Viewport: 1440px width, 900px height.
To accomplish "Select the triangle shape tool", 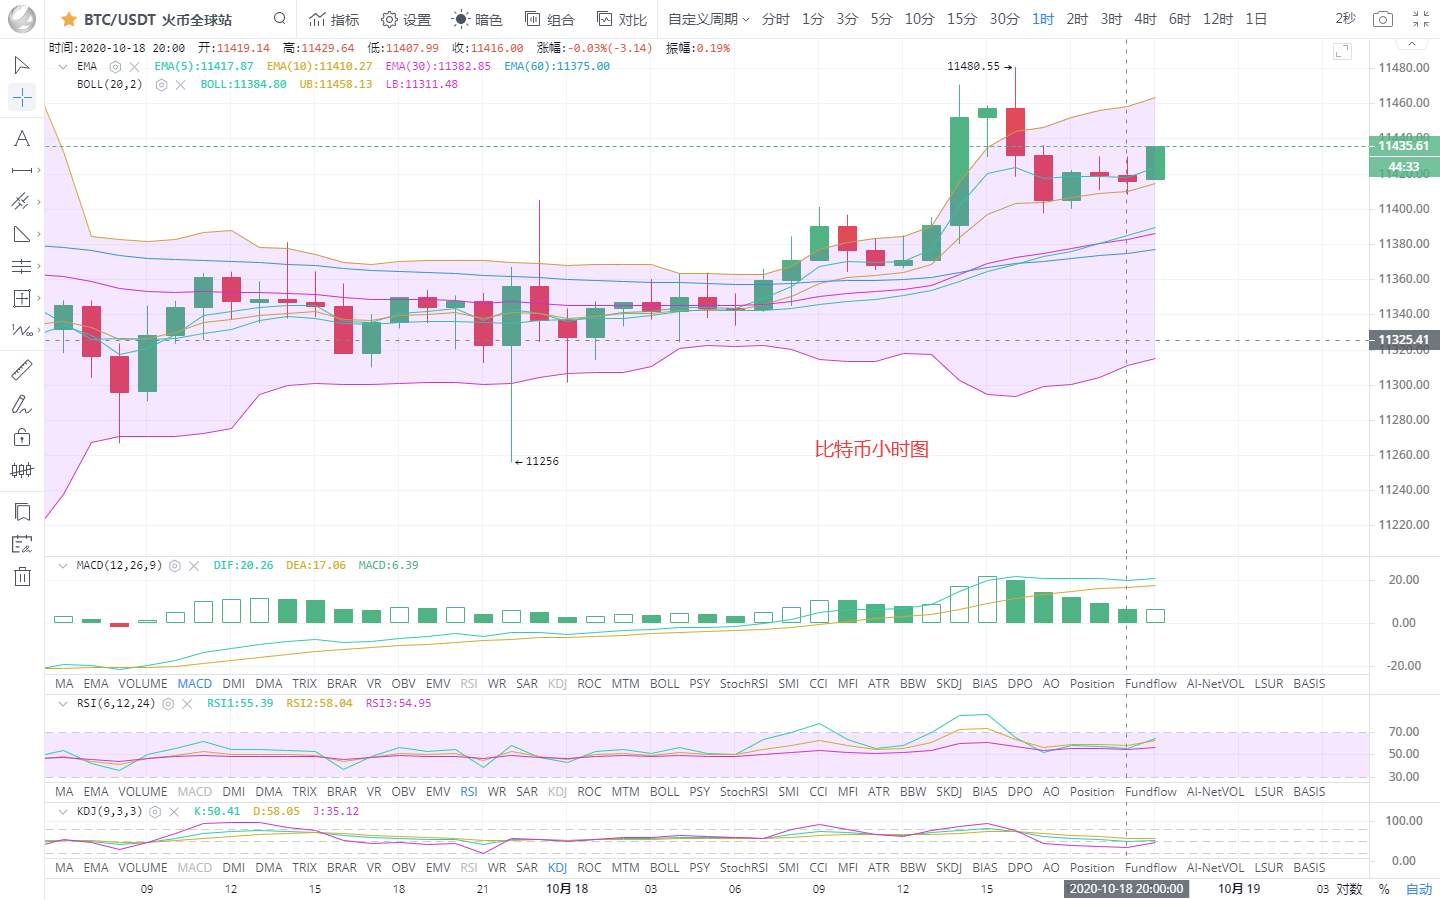I will (x=22, y=234).
